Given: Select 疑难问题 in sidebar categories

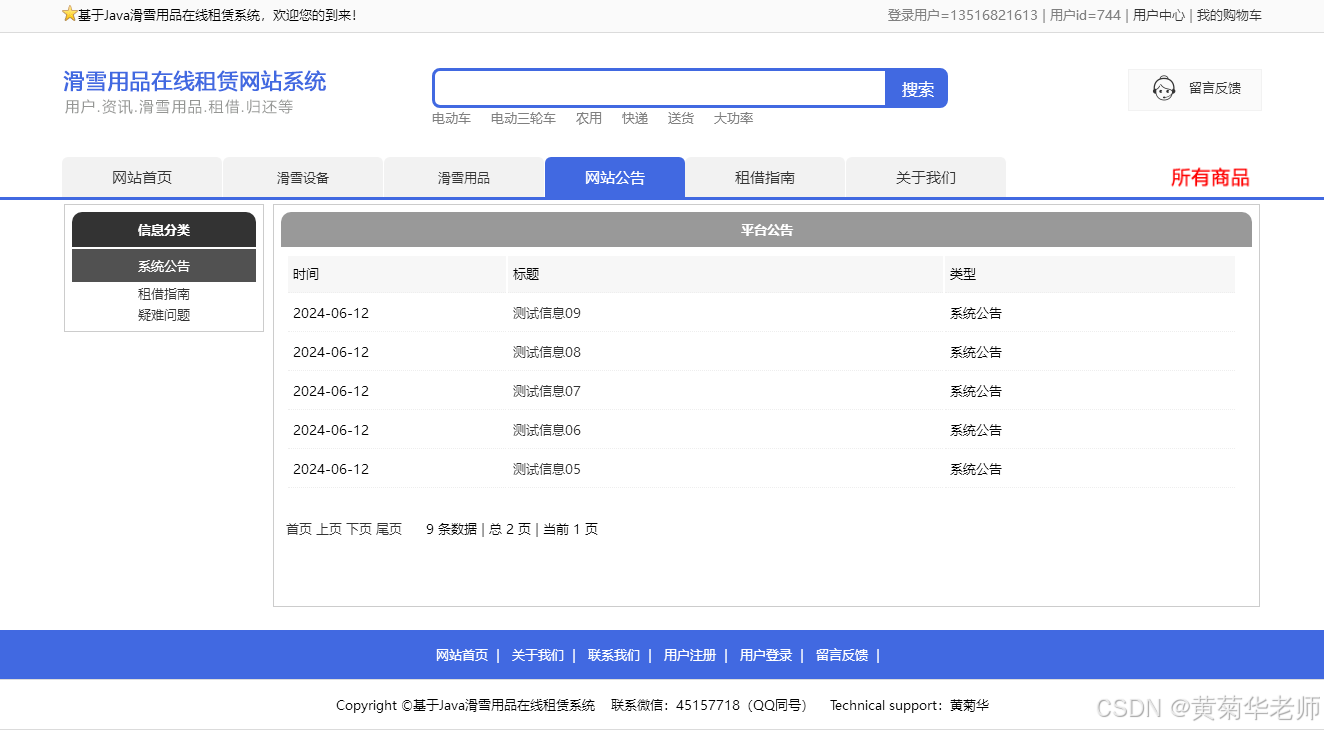Looking at the screenshot, I should tap(164, 315).
